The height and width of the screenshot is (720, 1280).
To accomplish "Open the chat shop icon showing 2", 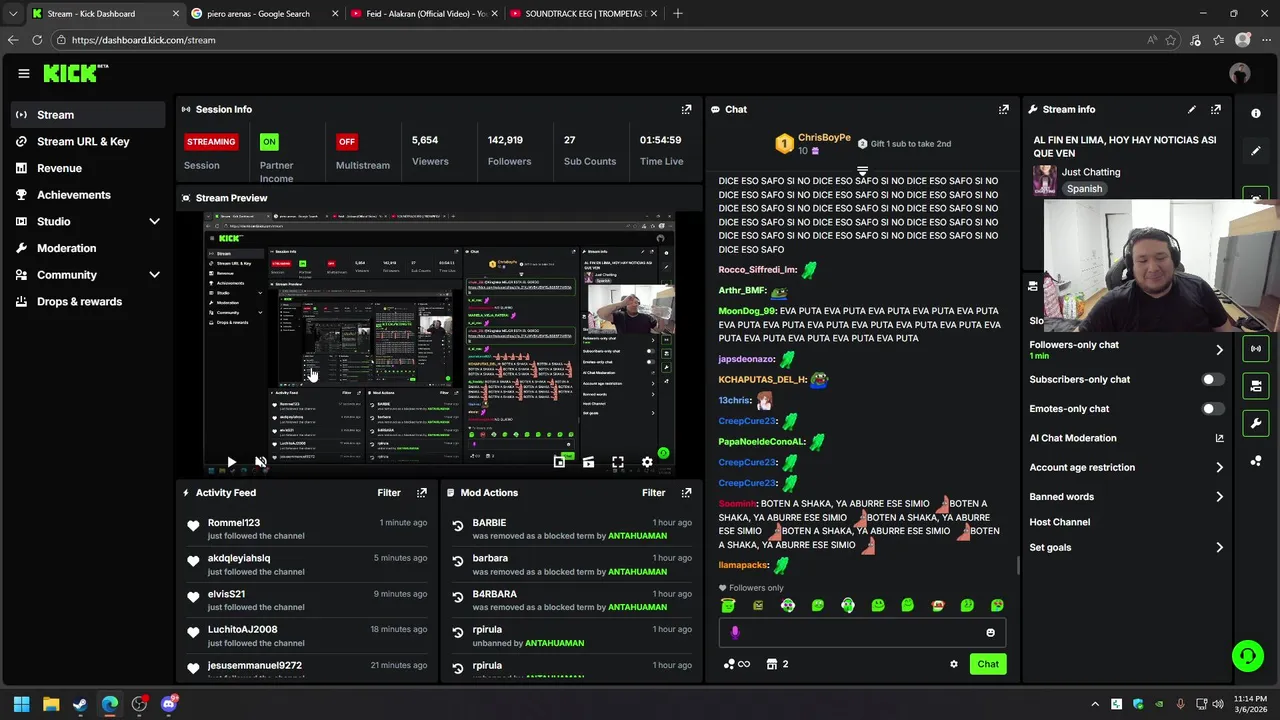I will coord(777,664).
